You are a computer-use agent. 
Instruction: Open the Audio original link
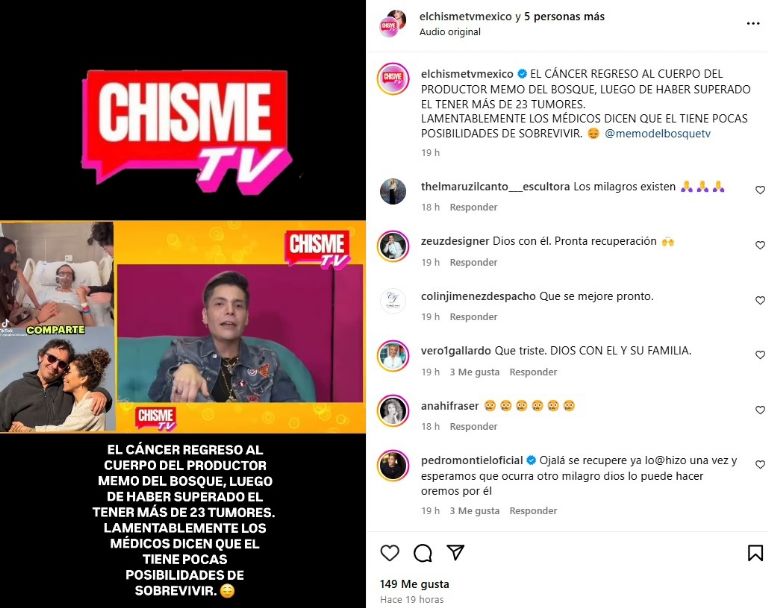[x=450, y=31]
